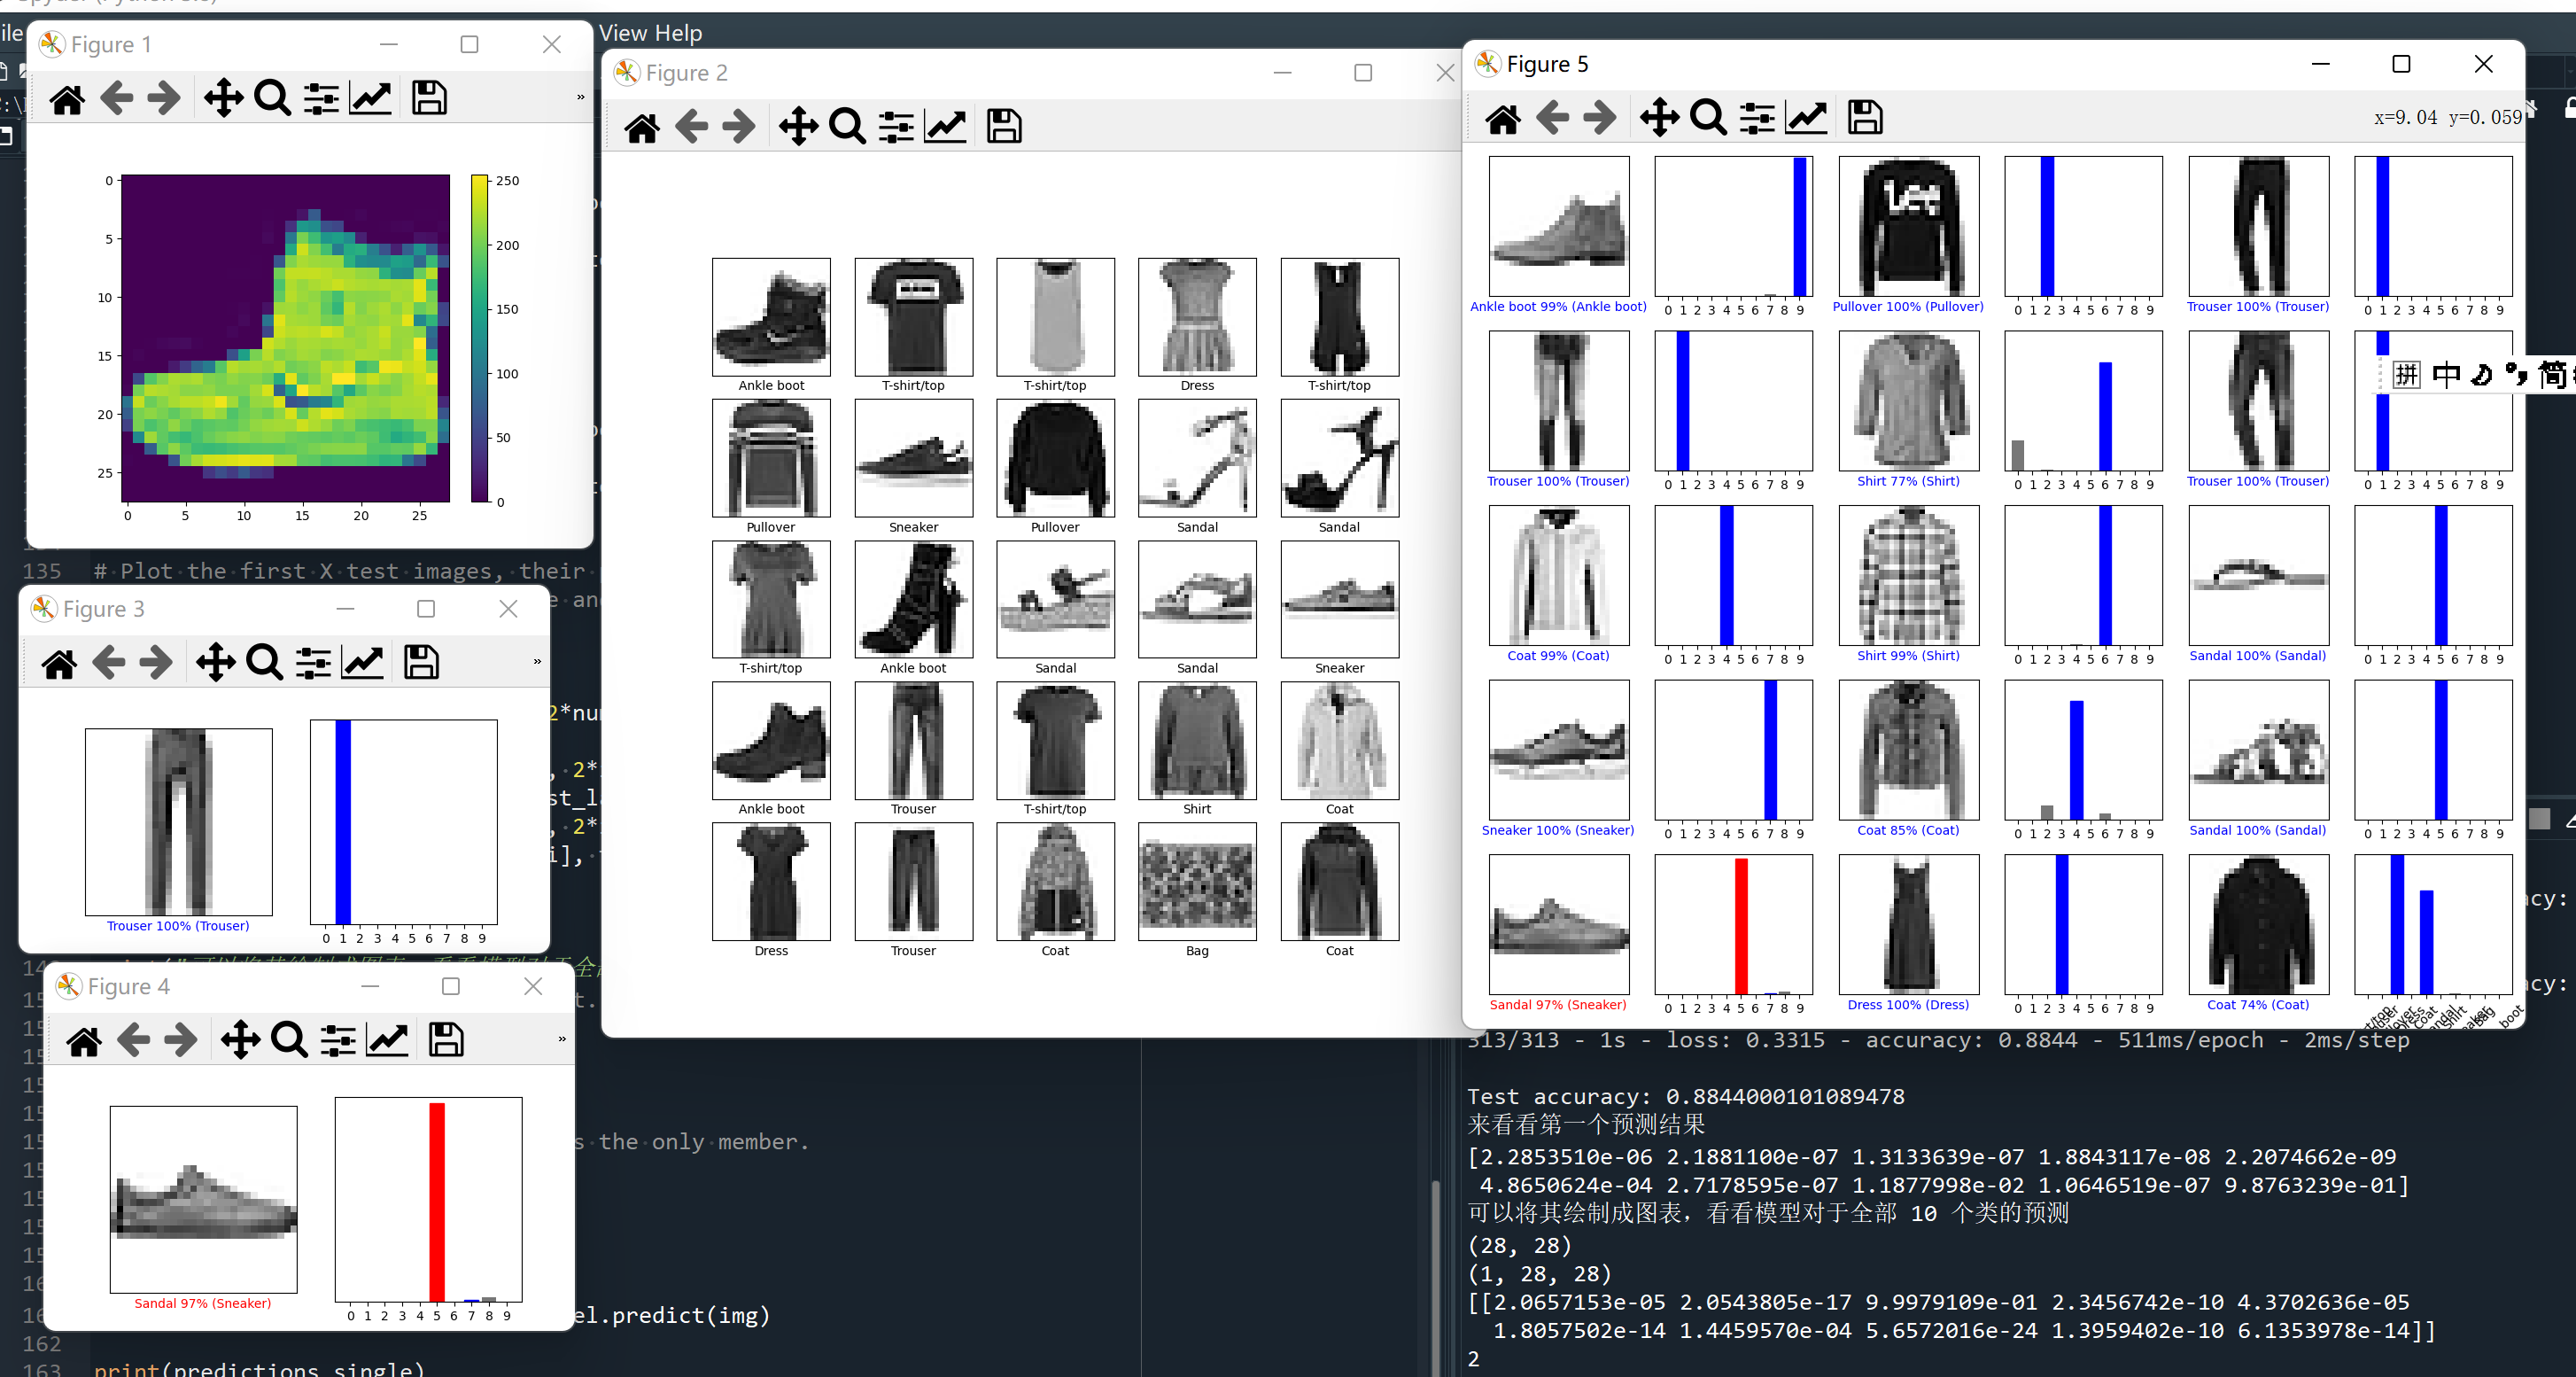Open Edit axis parameters in Figure 4
Viewport: 2576px width, 1377px height.
pos(388,1040)
